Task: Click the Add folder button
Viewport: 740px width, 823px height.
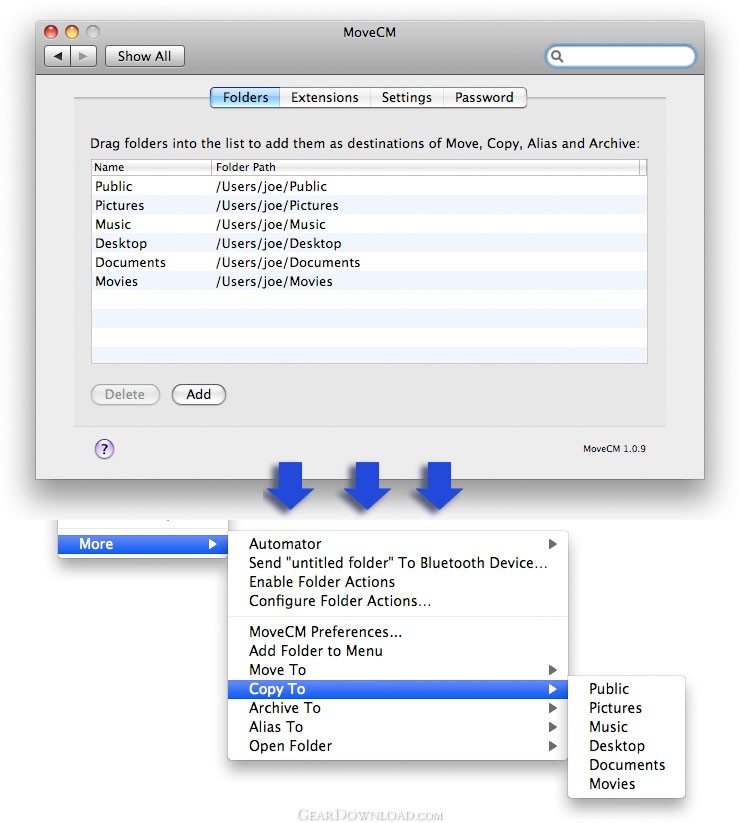Action: pos(198,395)
